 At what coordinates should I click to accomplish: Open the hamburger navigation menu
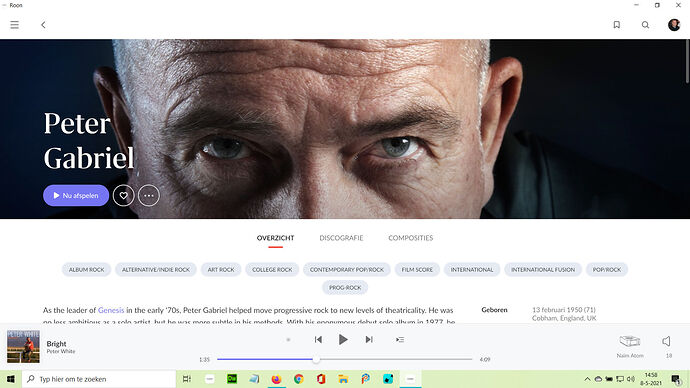pyautogui.click(x=15, y=25)
